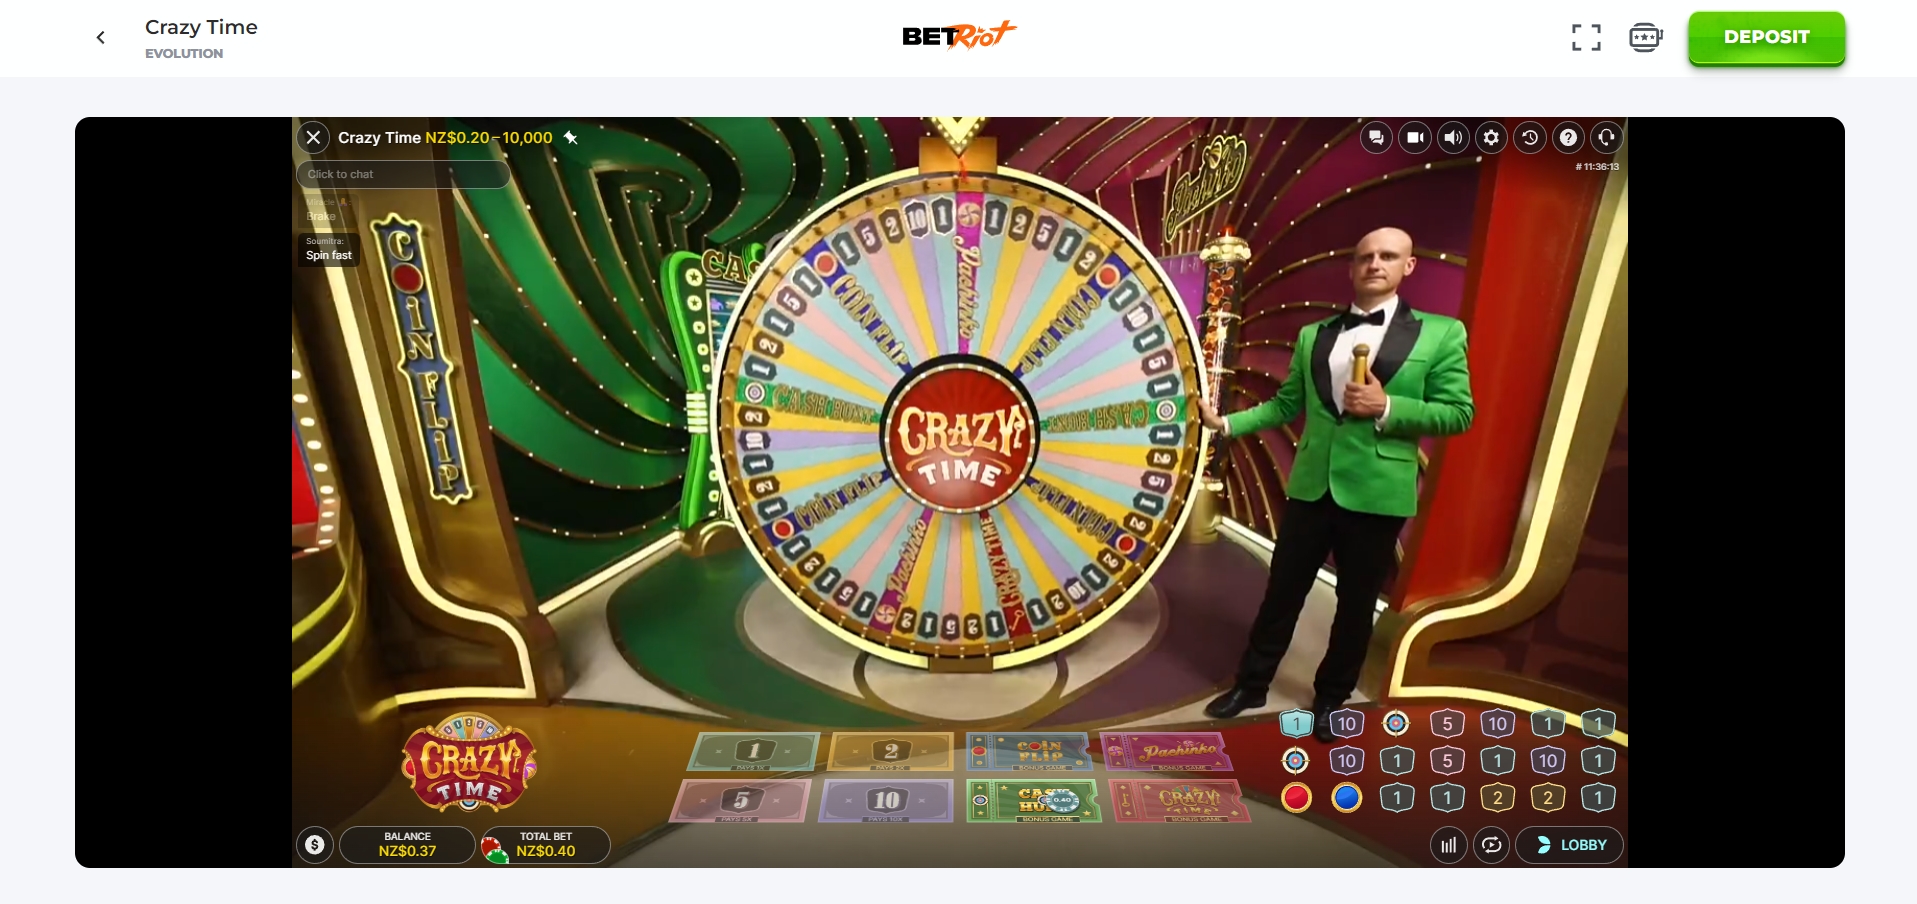
Task: Toggle the autoplay circular arrows icon
Action: (x=1492, y=845)
